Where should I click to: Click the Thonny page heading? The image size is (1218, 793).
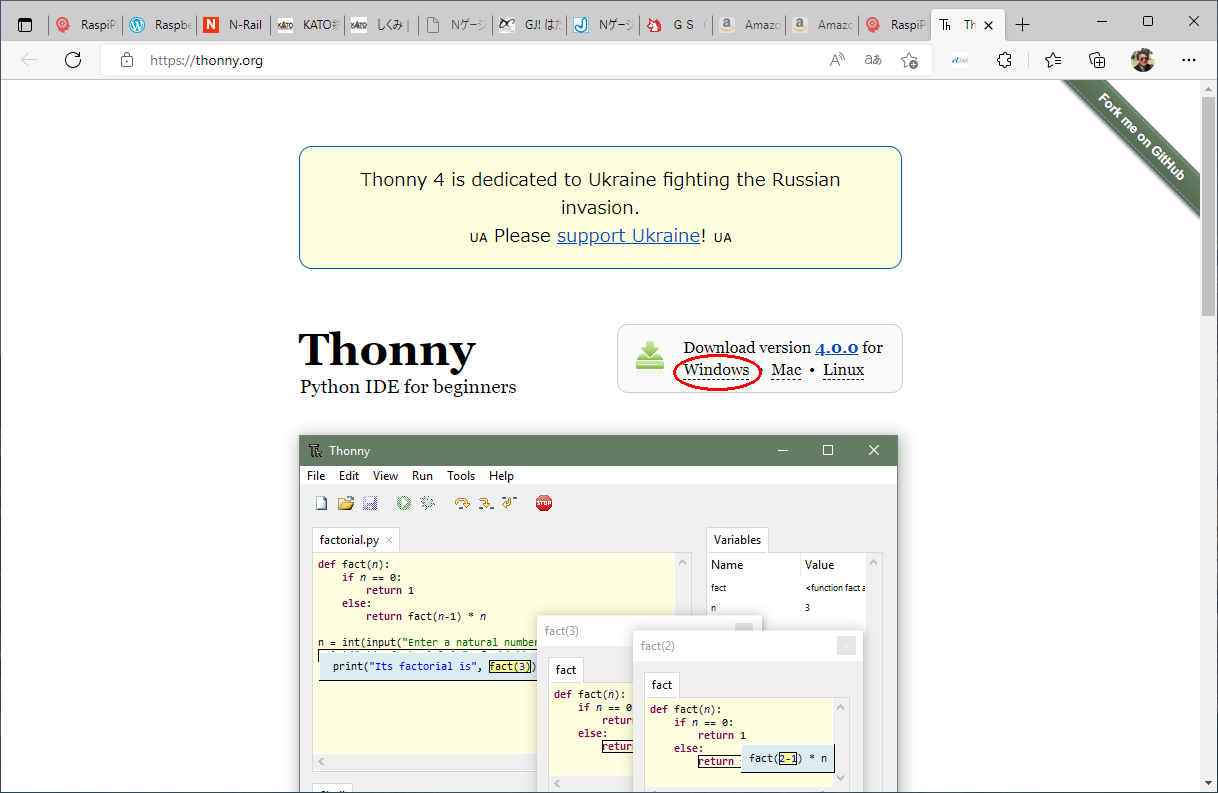[x=387, y=349]
